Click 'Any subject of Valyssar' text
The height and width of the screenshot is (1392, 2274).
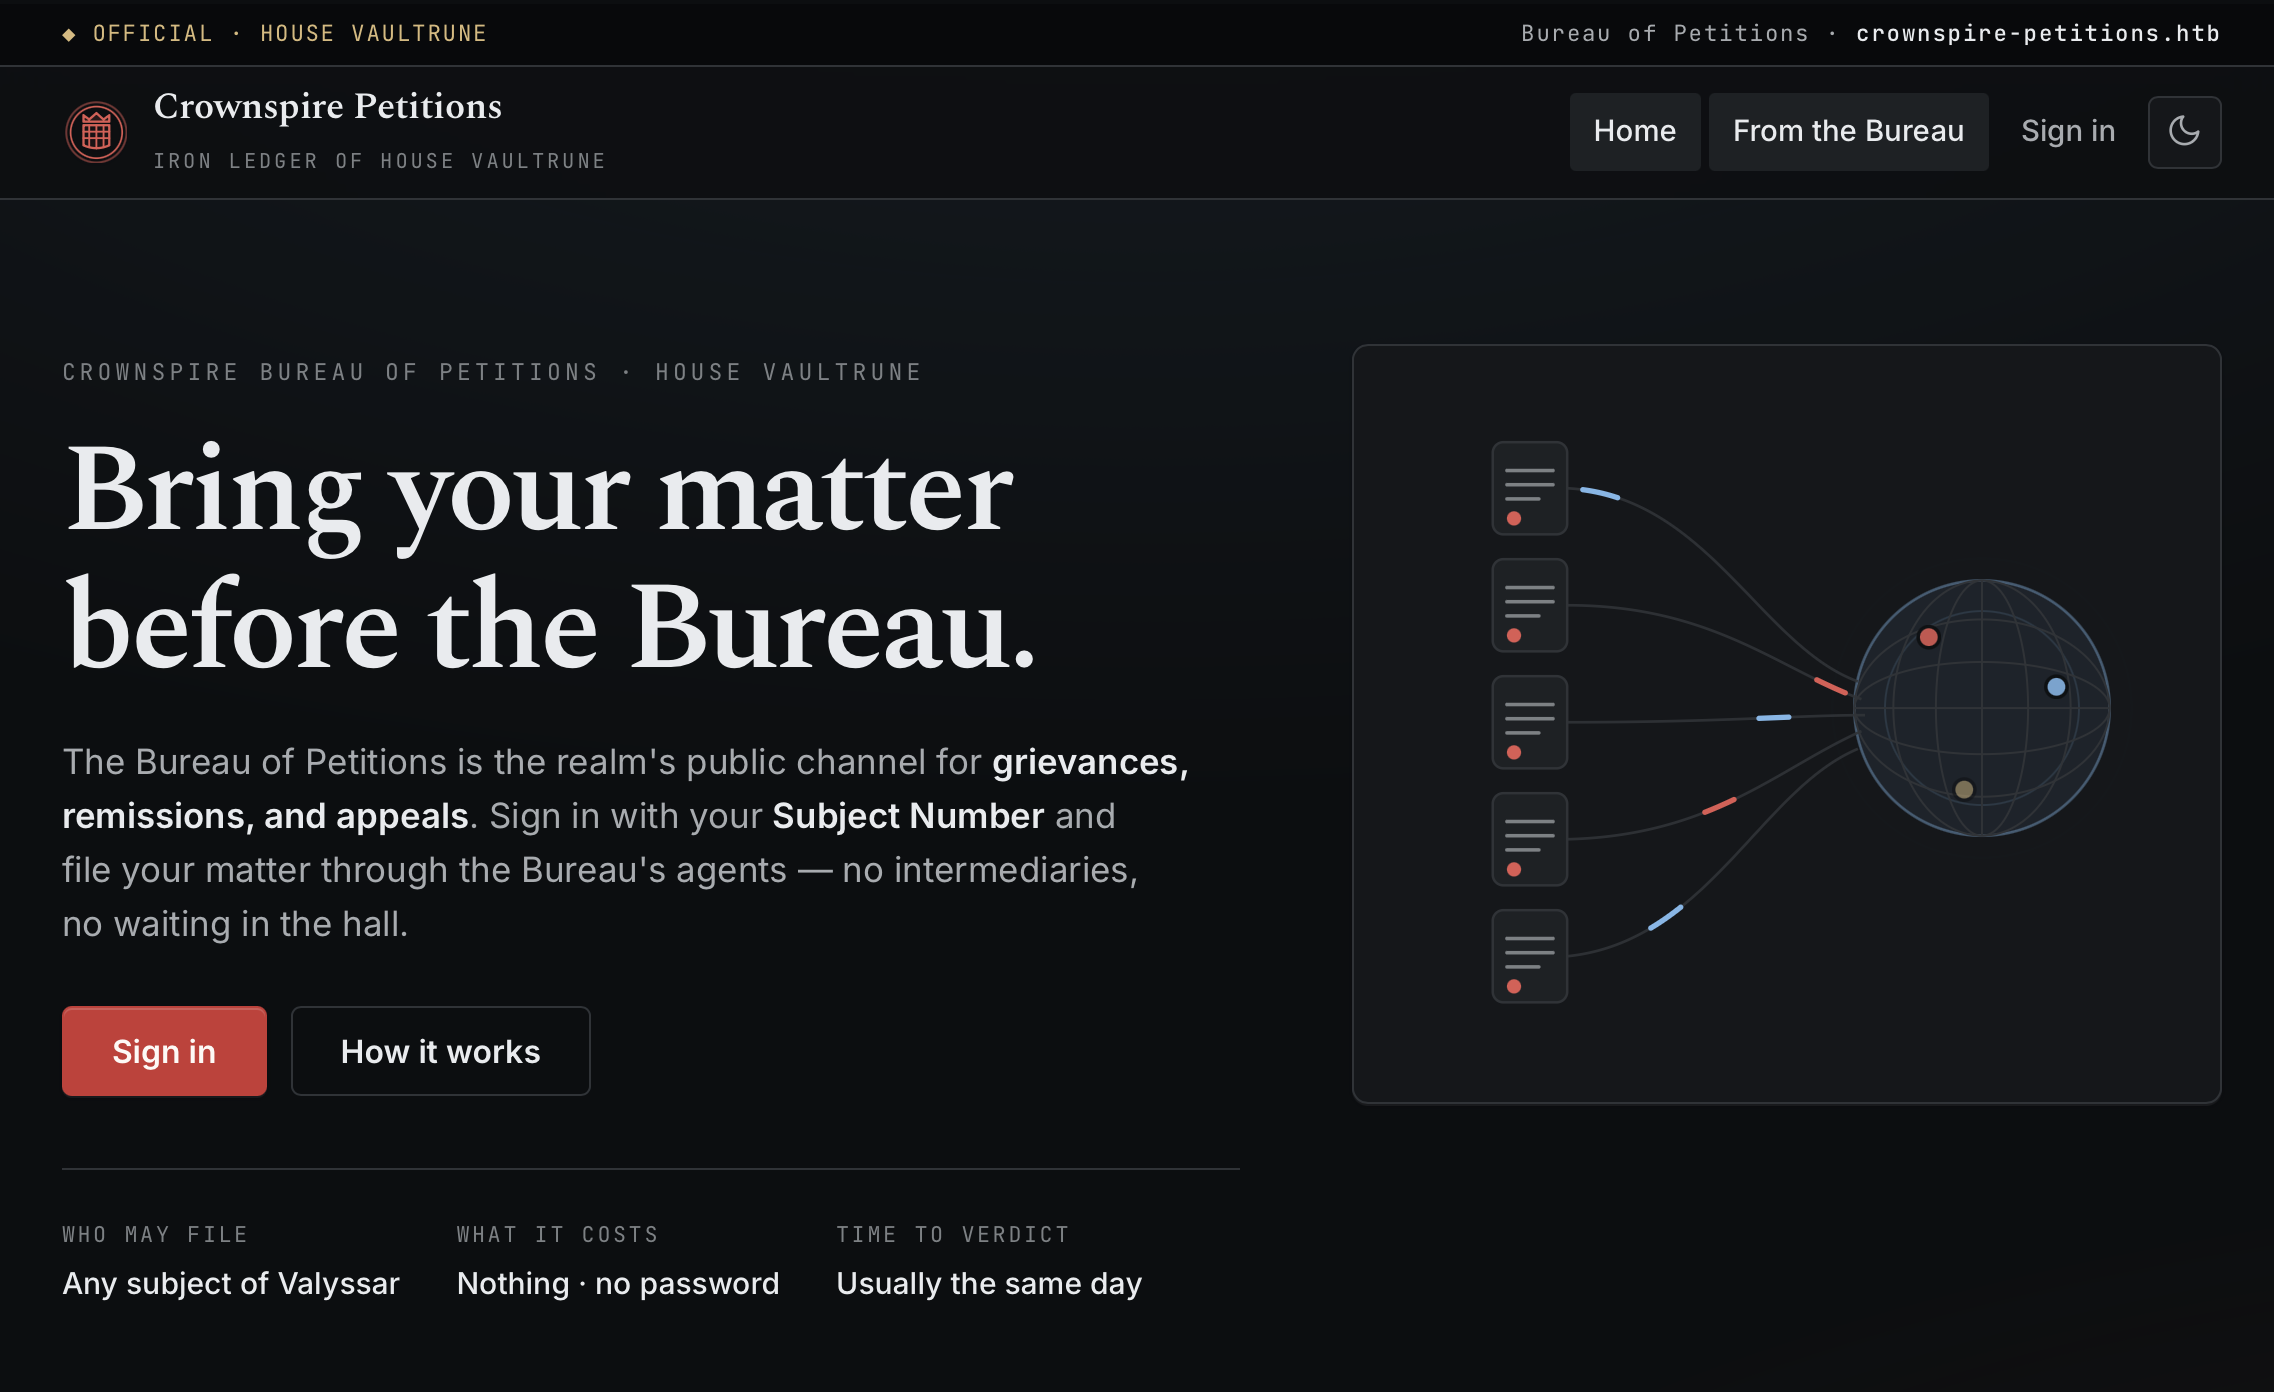click(231, 1283)
